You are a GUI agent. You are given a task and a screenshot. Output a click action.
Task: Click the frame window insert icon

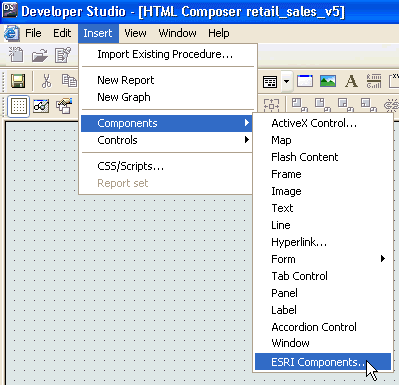pos(305,81)
